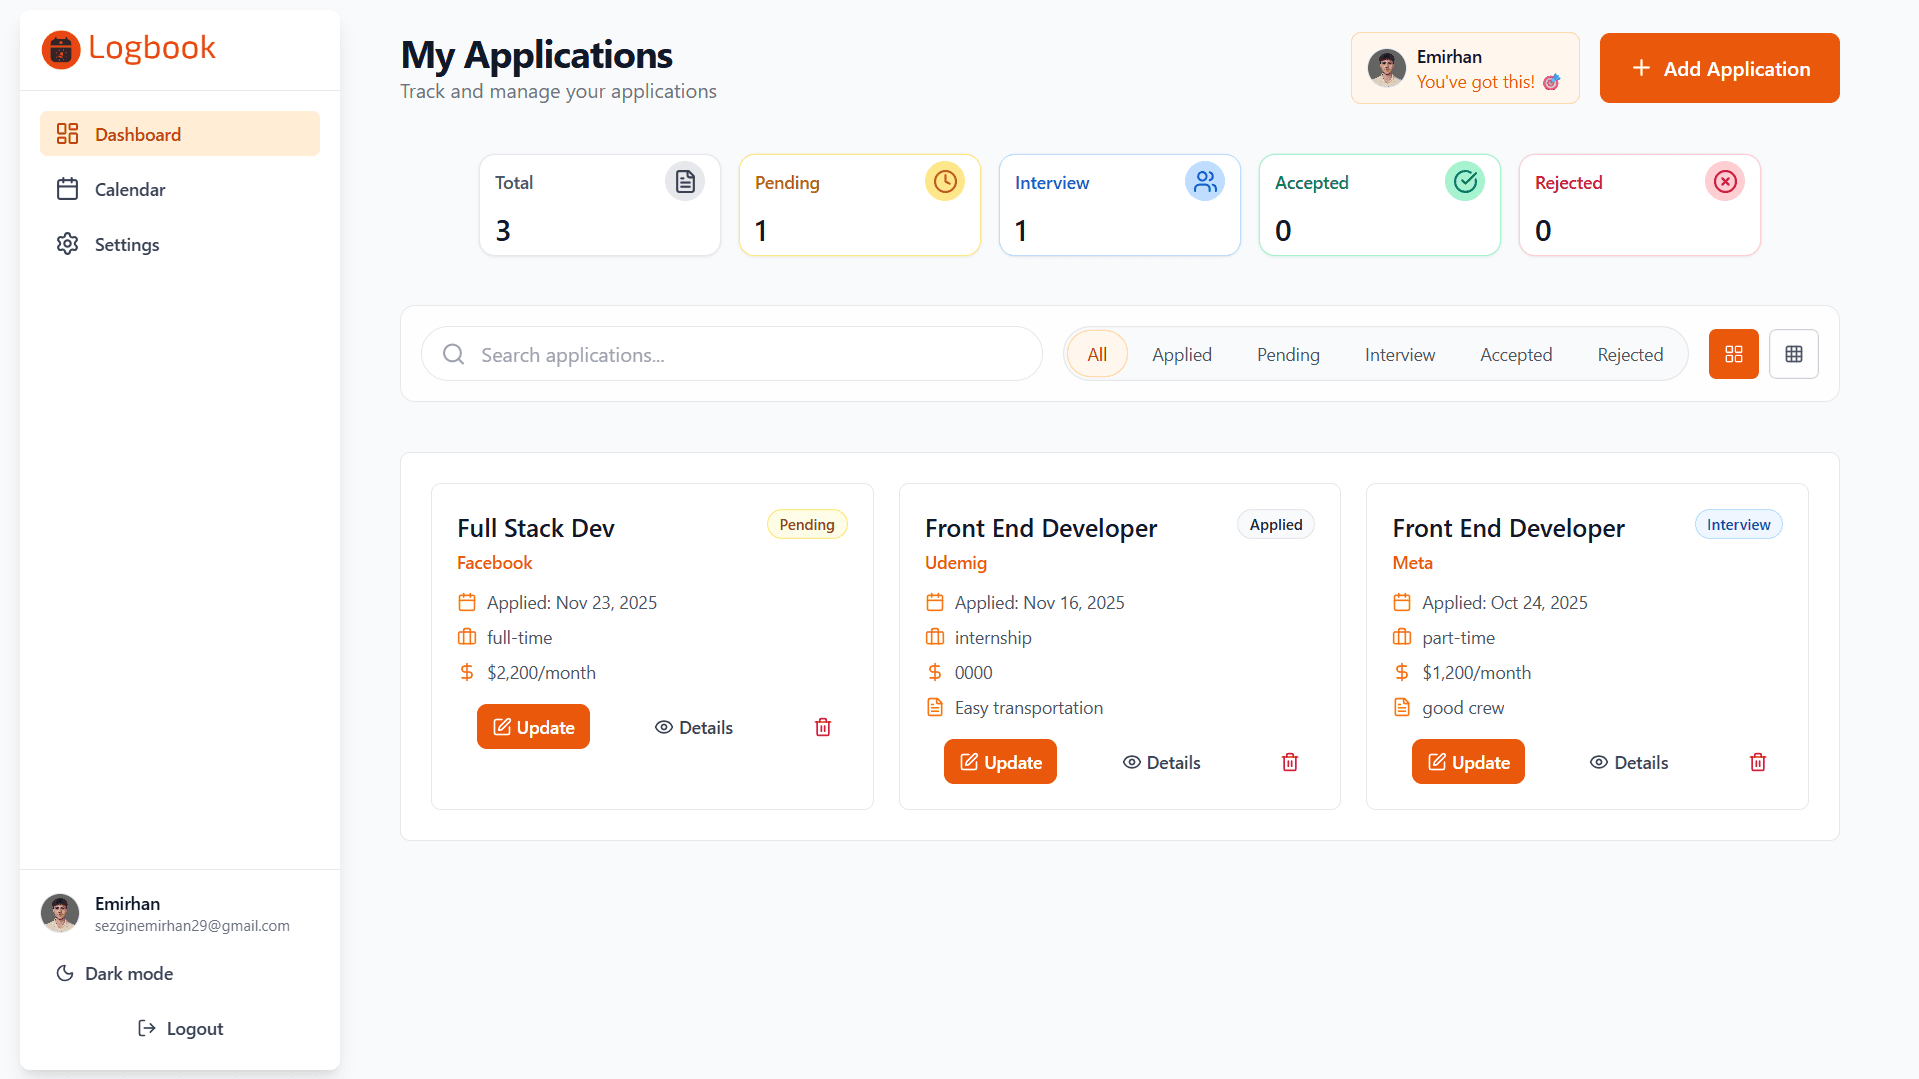The height and width of the screenshot is (1079, 1919).
Task: Filter by Rejected status
Action: click(x=1630, y=354)
